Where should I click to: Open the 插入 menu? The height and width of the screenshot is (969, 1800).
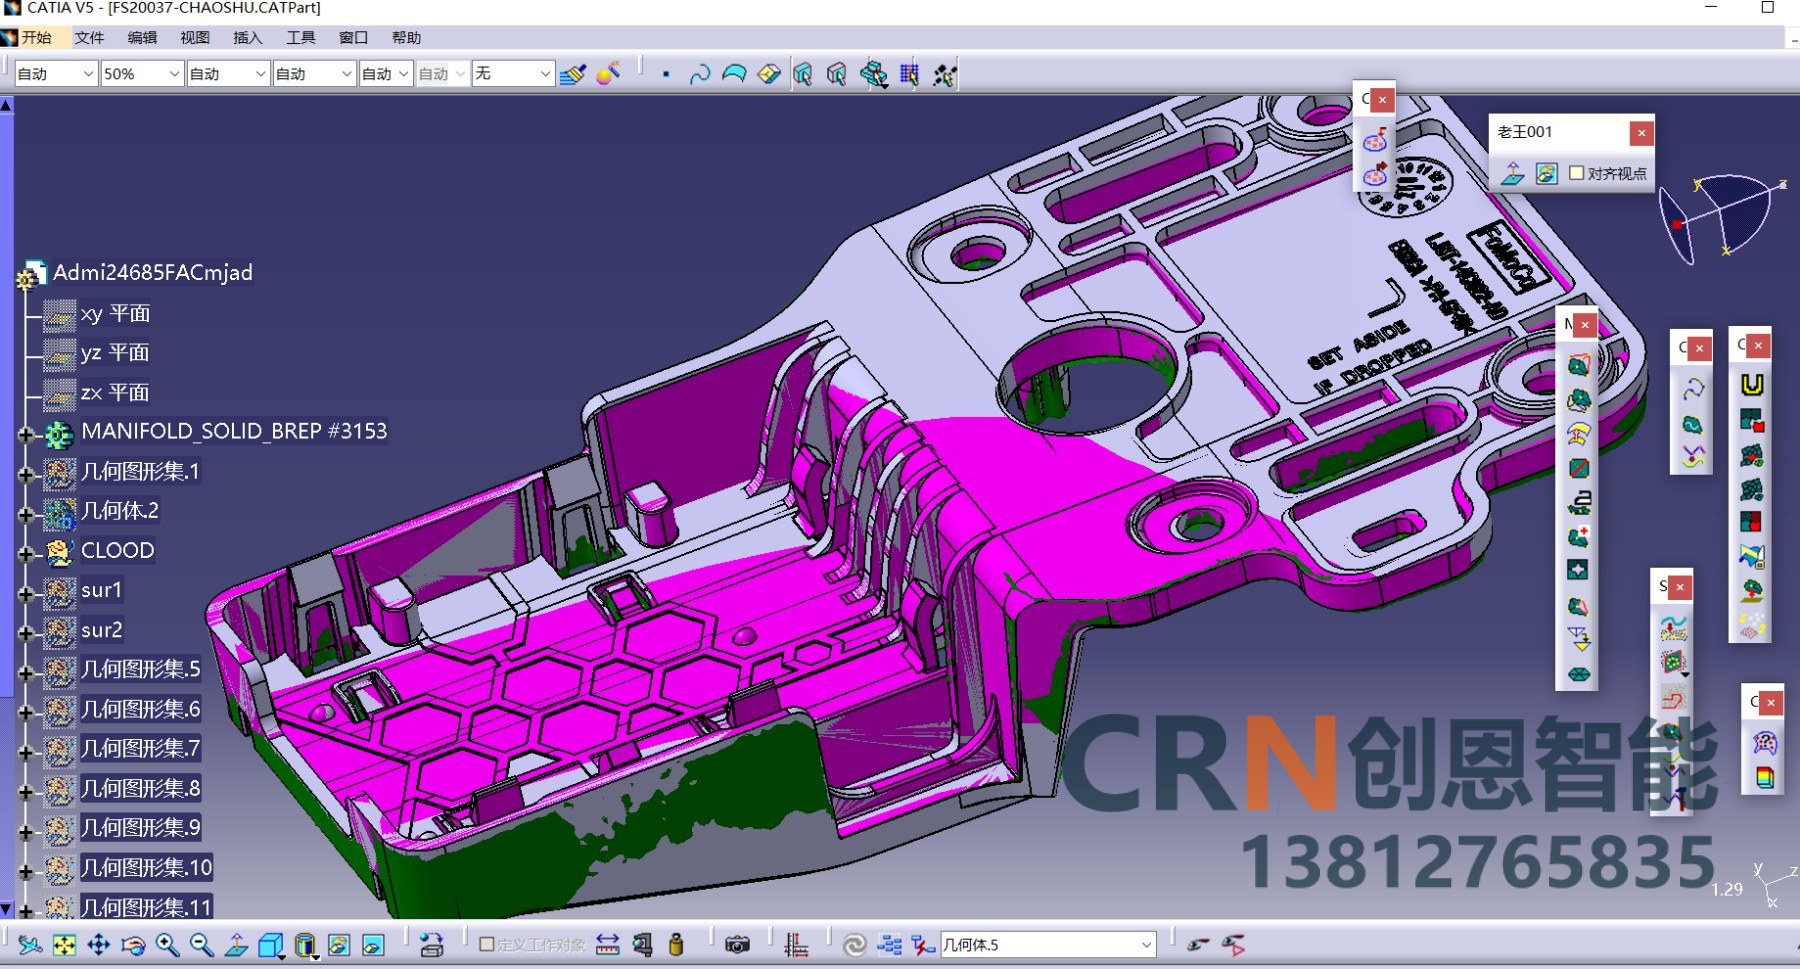[x=247, y=38]
